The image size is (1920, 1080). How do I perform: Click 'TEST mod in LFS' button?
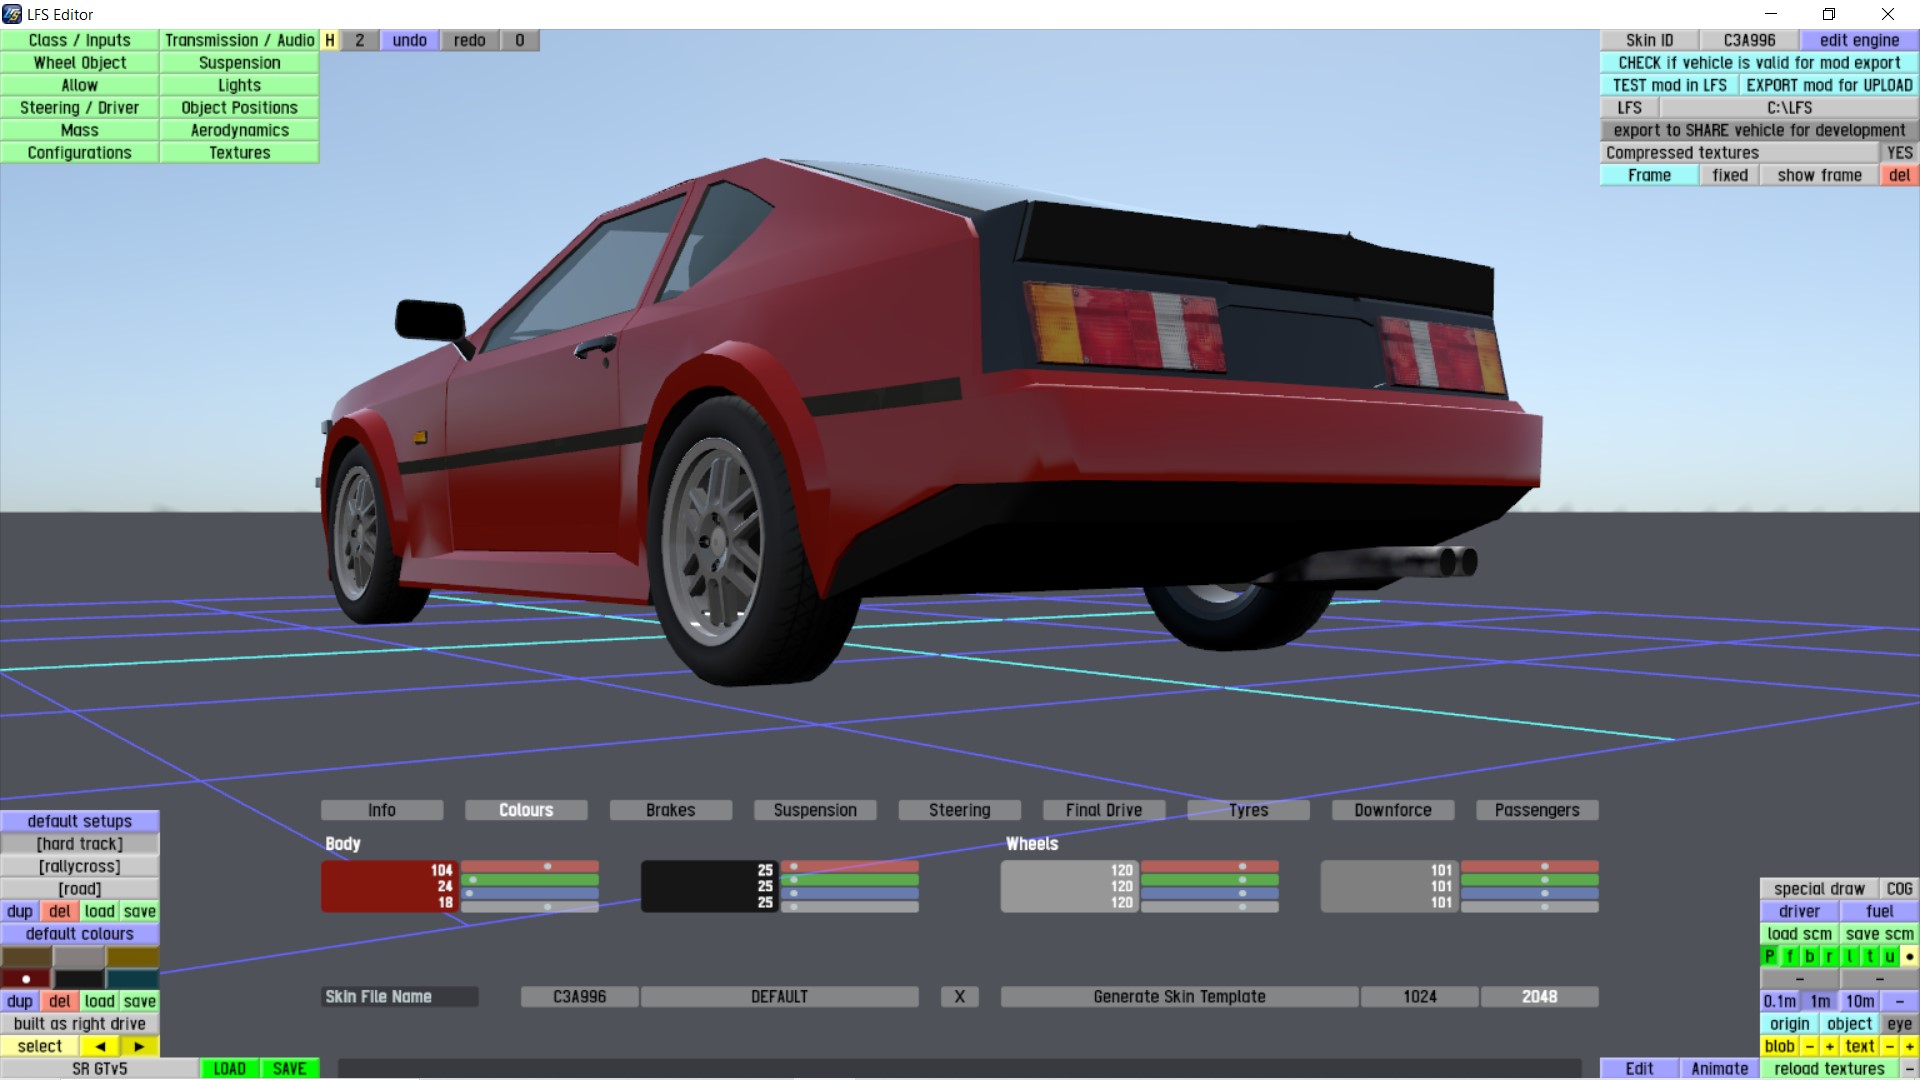tap(1669, 85)
